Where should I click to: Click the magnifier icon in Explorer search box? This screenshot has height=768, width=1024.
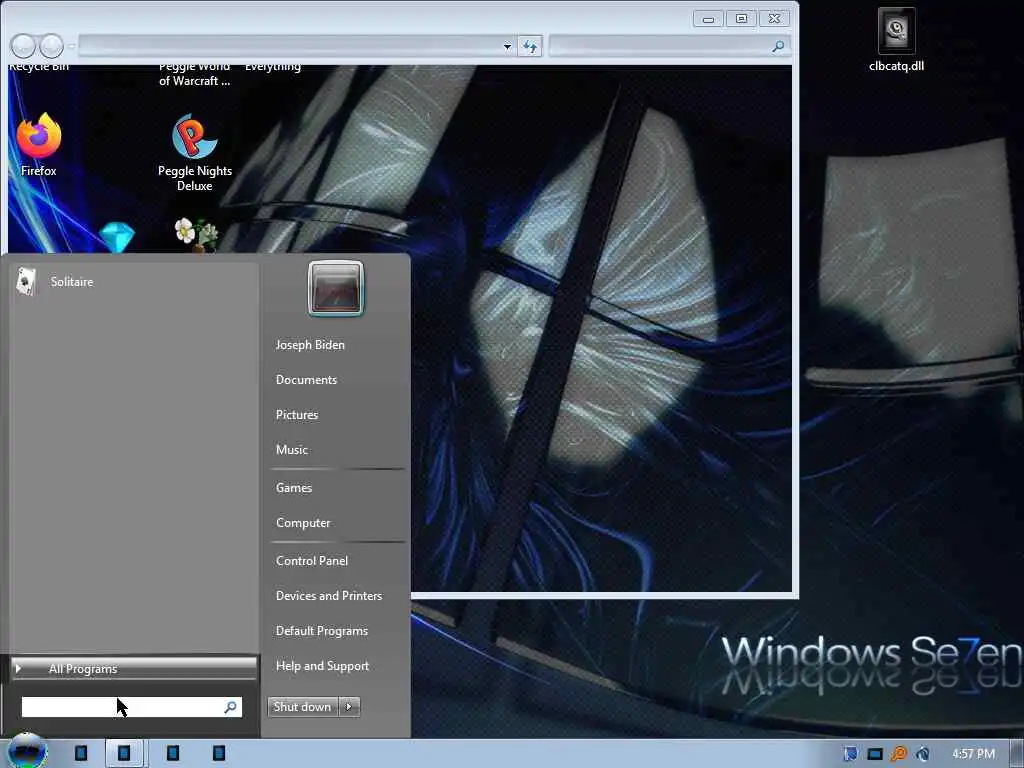tap(778, 46)
